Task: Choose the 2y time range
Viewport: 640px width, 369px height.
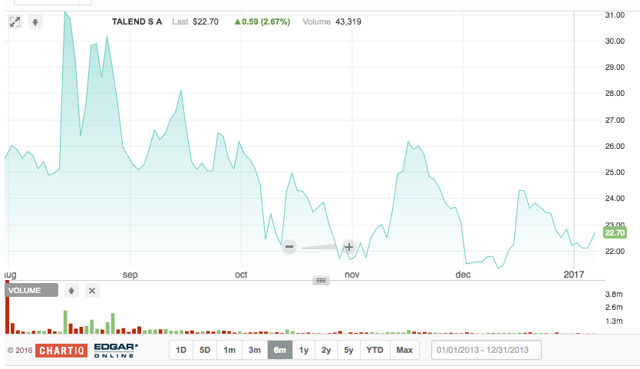Action: pos(326,350)
